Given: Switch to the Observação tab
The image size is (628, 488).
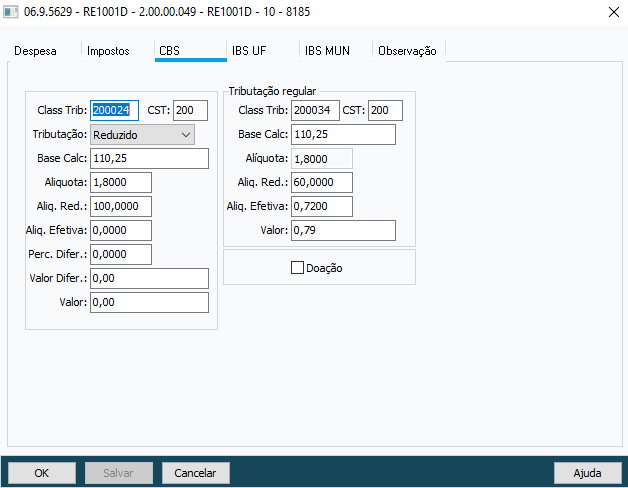Looking at the screenshot, I should (x=409, y=51).
